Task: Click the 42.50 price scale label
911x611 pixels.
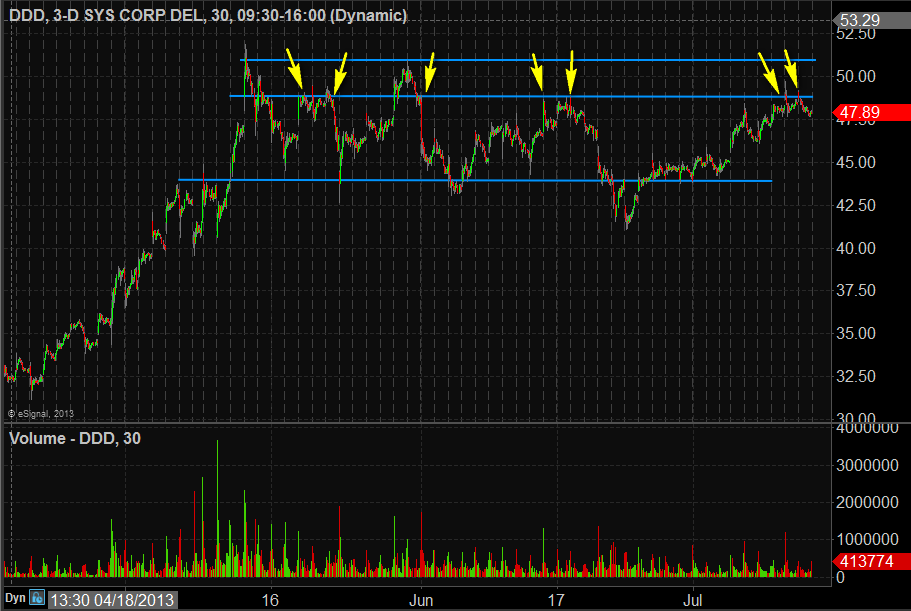Action: pyautogui.click(x=855, y=205)
